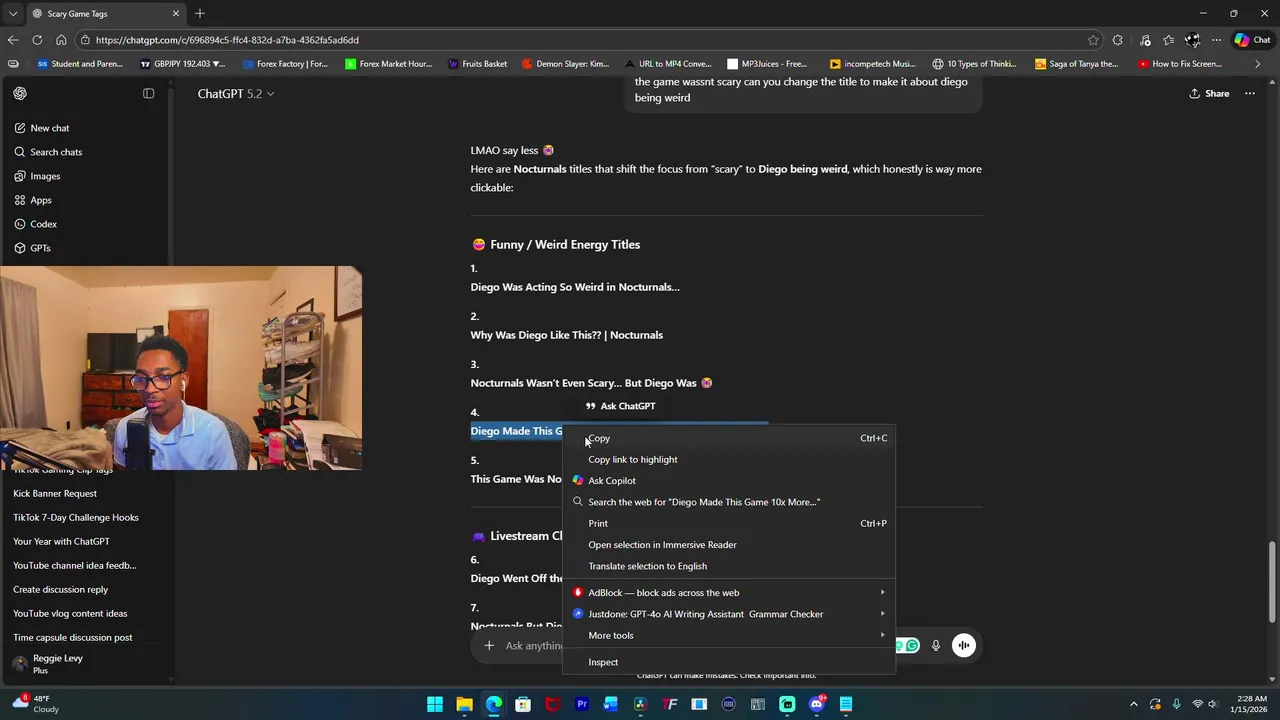Close the Scary Game Tags tab
Image resolution: width=1280 pixels, height=720 pixels.
176,13
